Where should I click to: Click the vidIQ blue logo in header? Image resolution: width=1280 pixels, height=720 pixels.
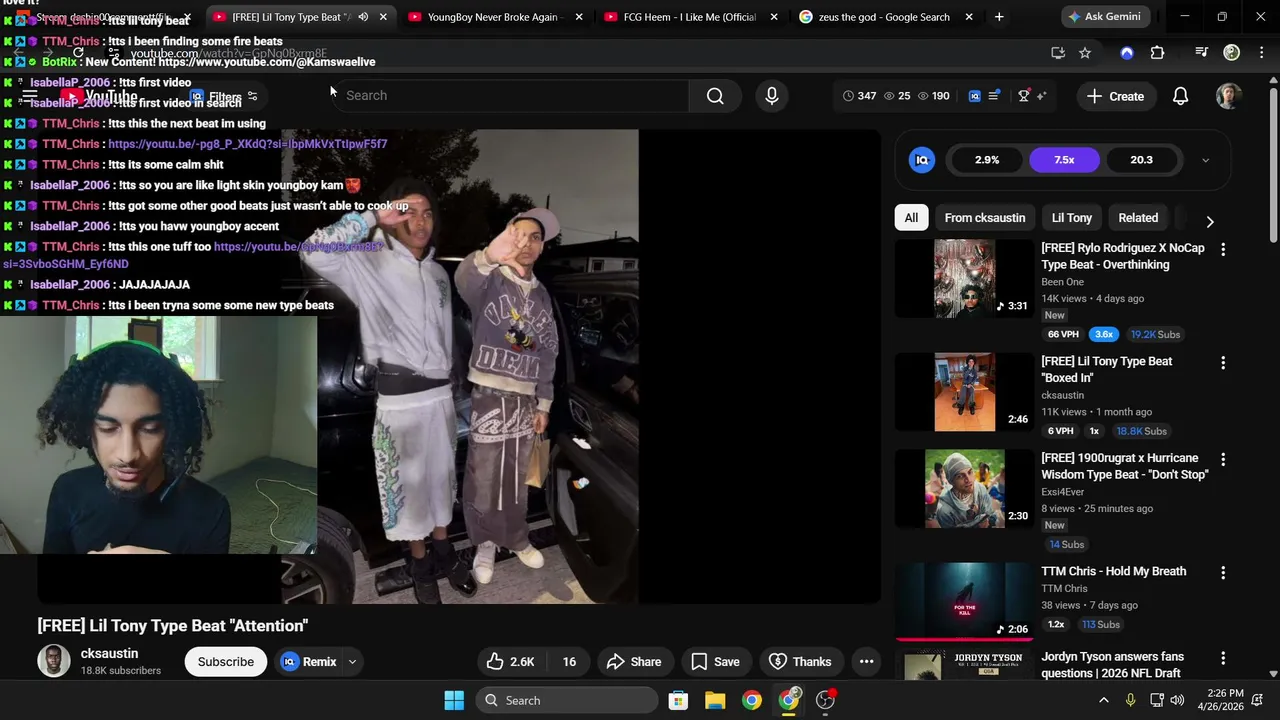[975, 96]
